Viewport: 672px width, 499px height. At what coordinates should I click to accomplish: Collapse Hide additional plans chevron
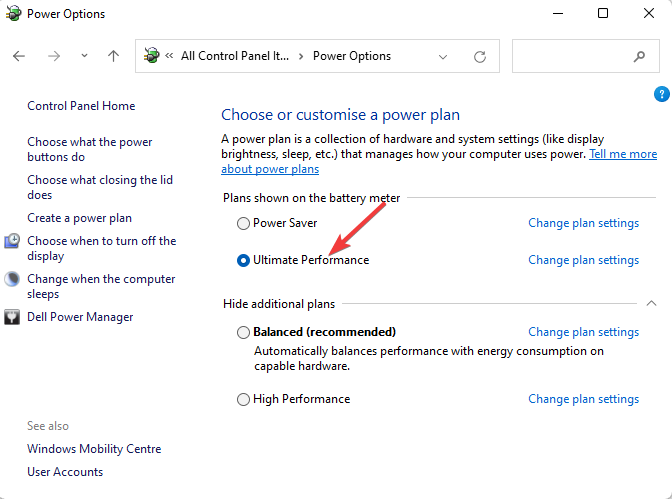tap(651, 304)
